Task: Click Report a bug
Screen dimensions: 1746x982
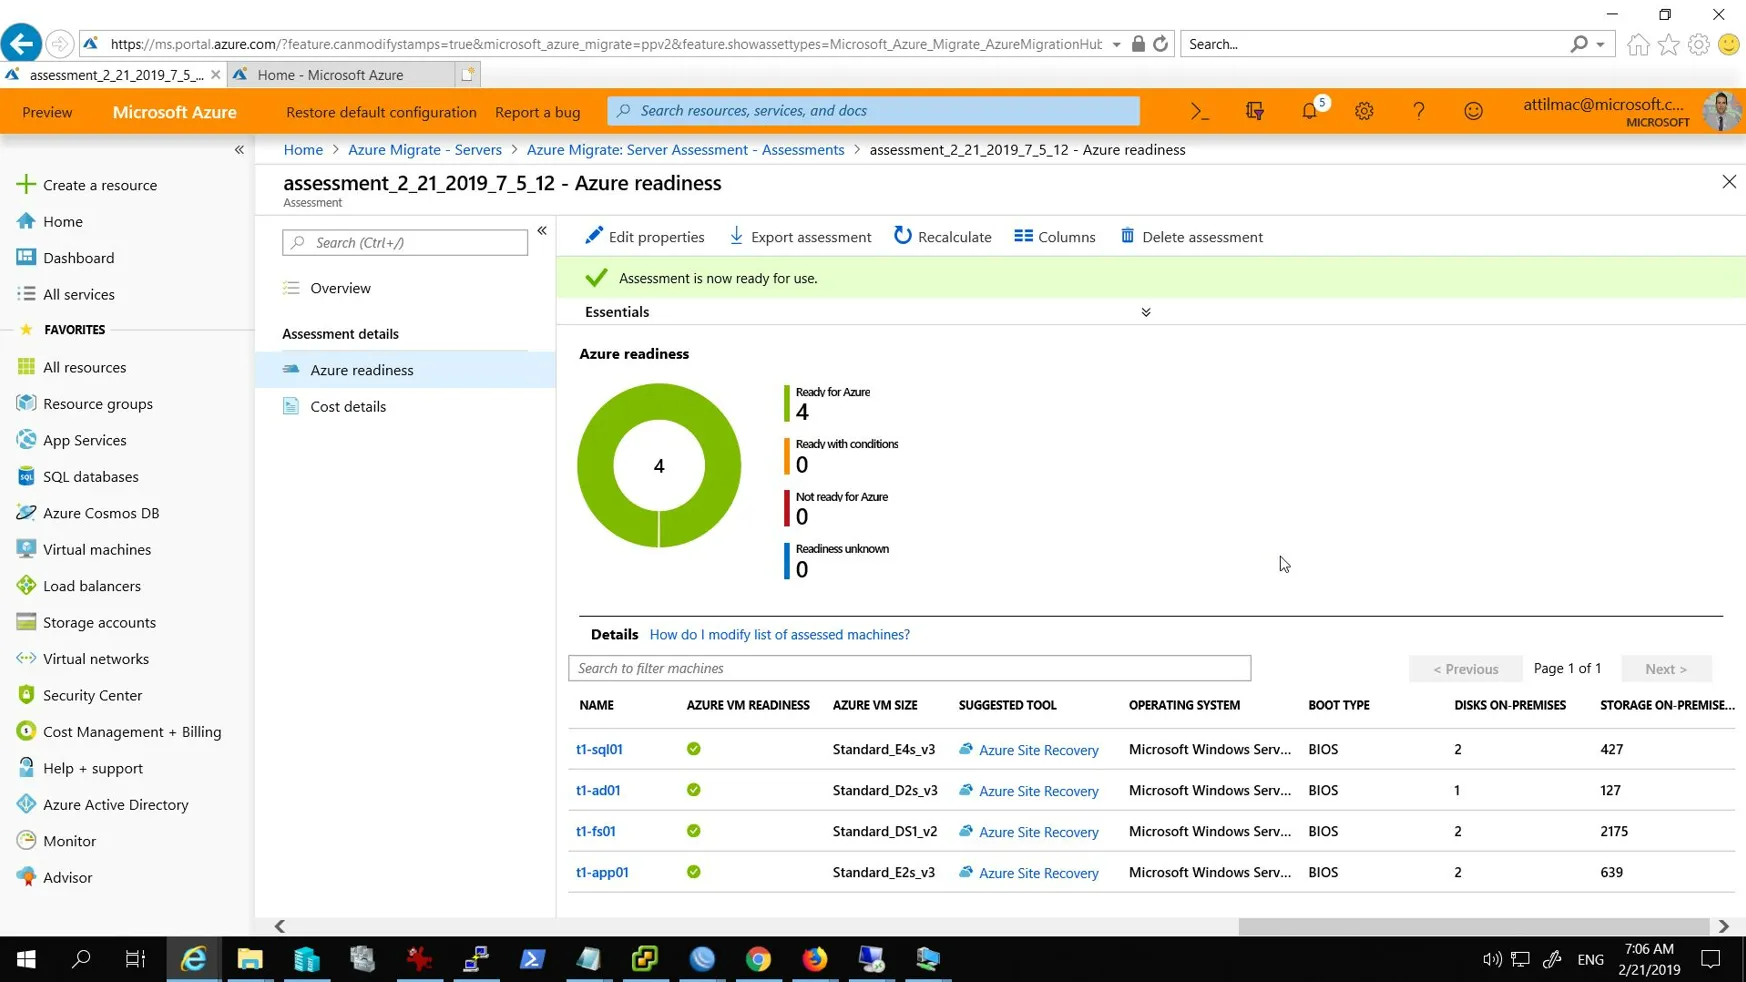Action: tap(537, 112)
